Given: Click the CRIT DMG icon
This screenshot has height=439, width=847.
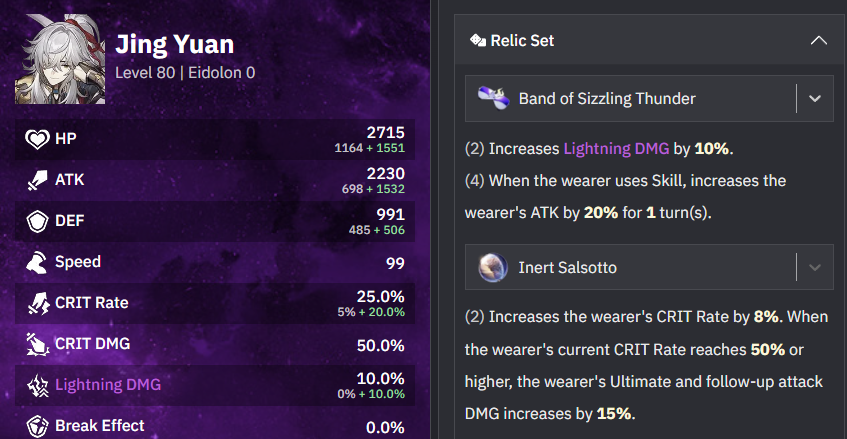Looking at the screenshot, I should pyautogui.click(x=37, y=344).
